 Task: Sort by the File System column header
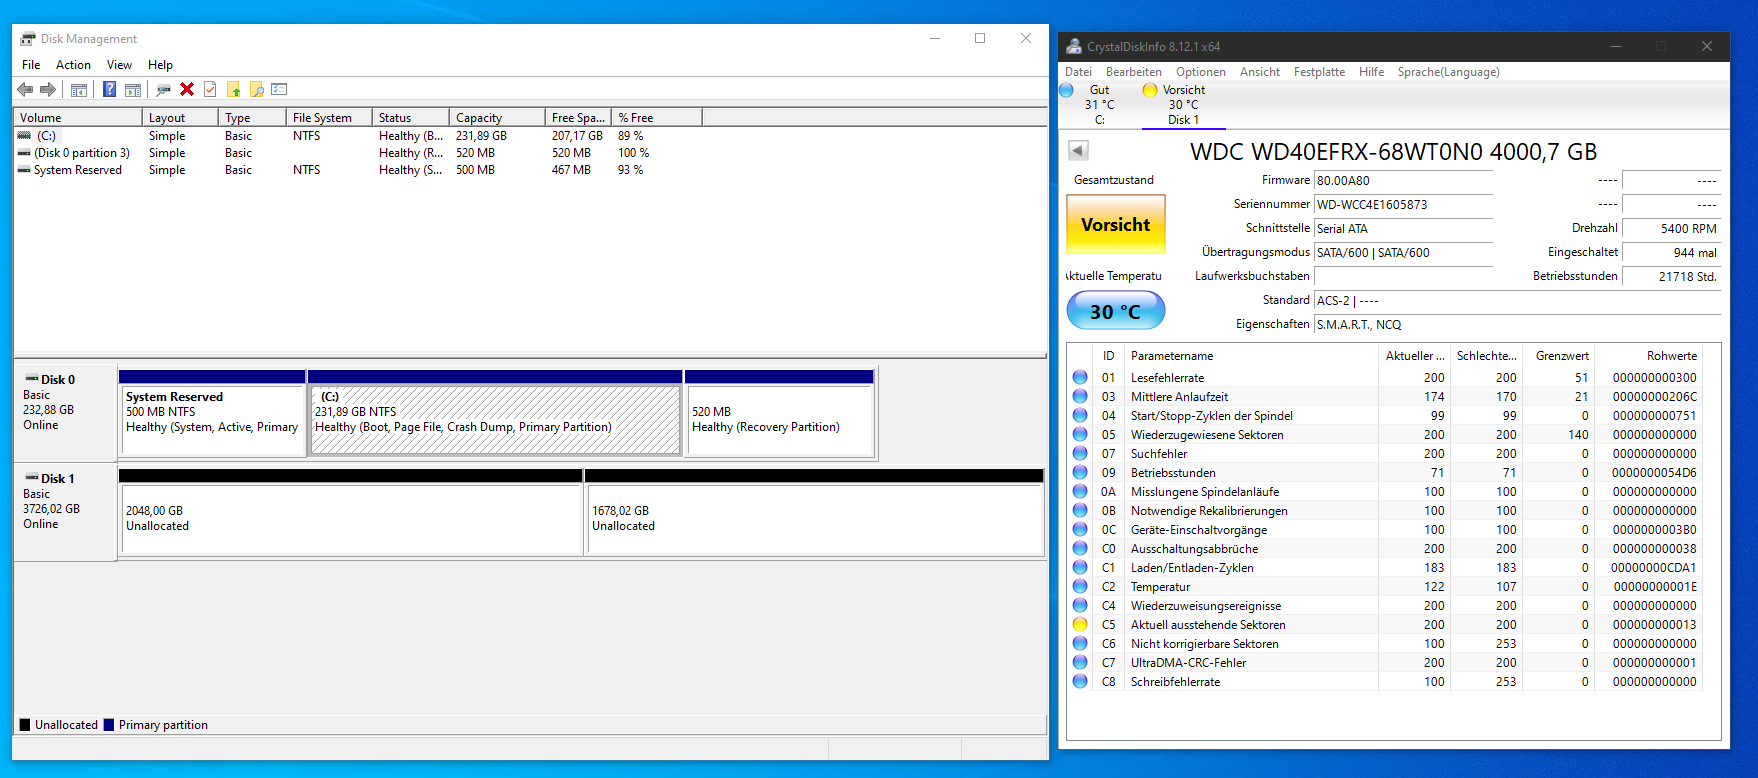328,117
